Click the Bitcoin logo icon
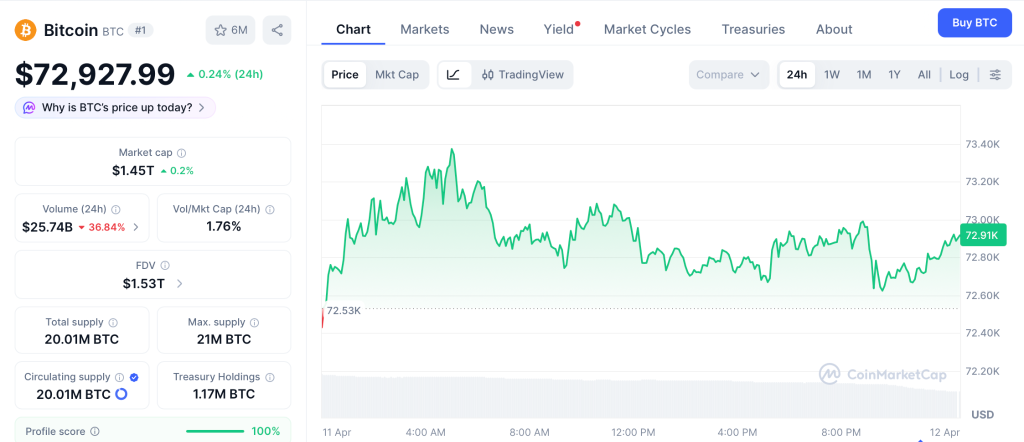This screenshot has width=1024, height=442. [x=26, y=30]
